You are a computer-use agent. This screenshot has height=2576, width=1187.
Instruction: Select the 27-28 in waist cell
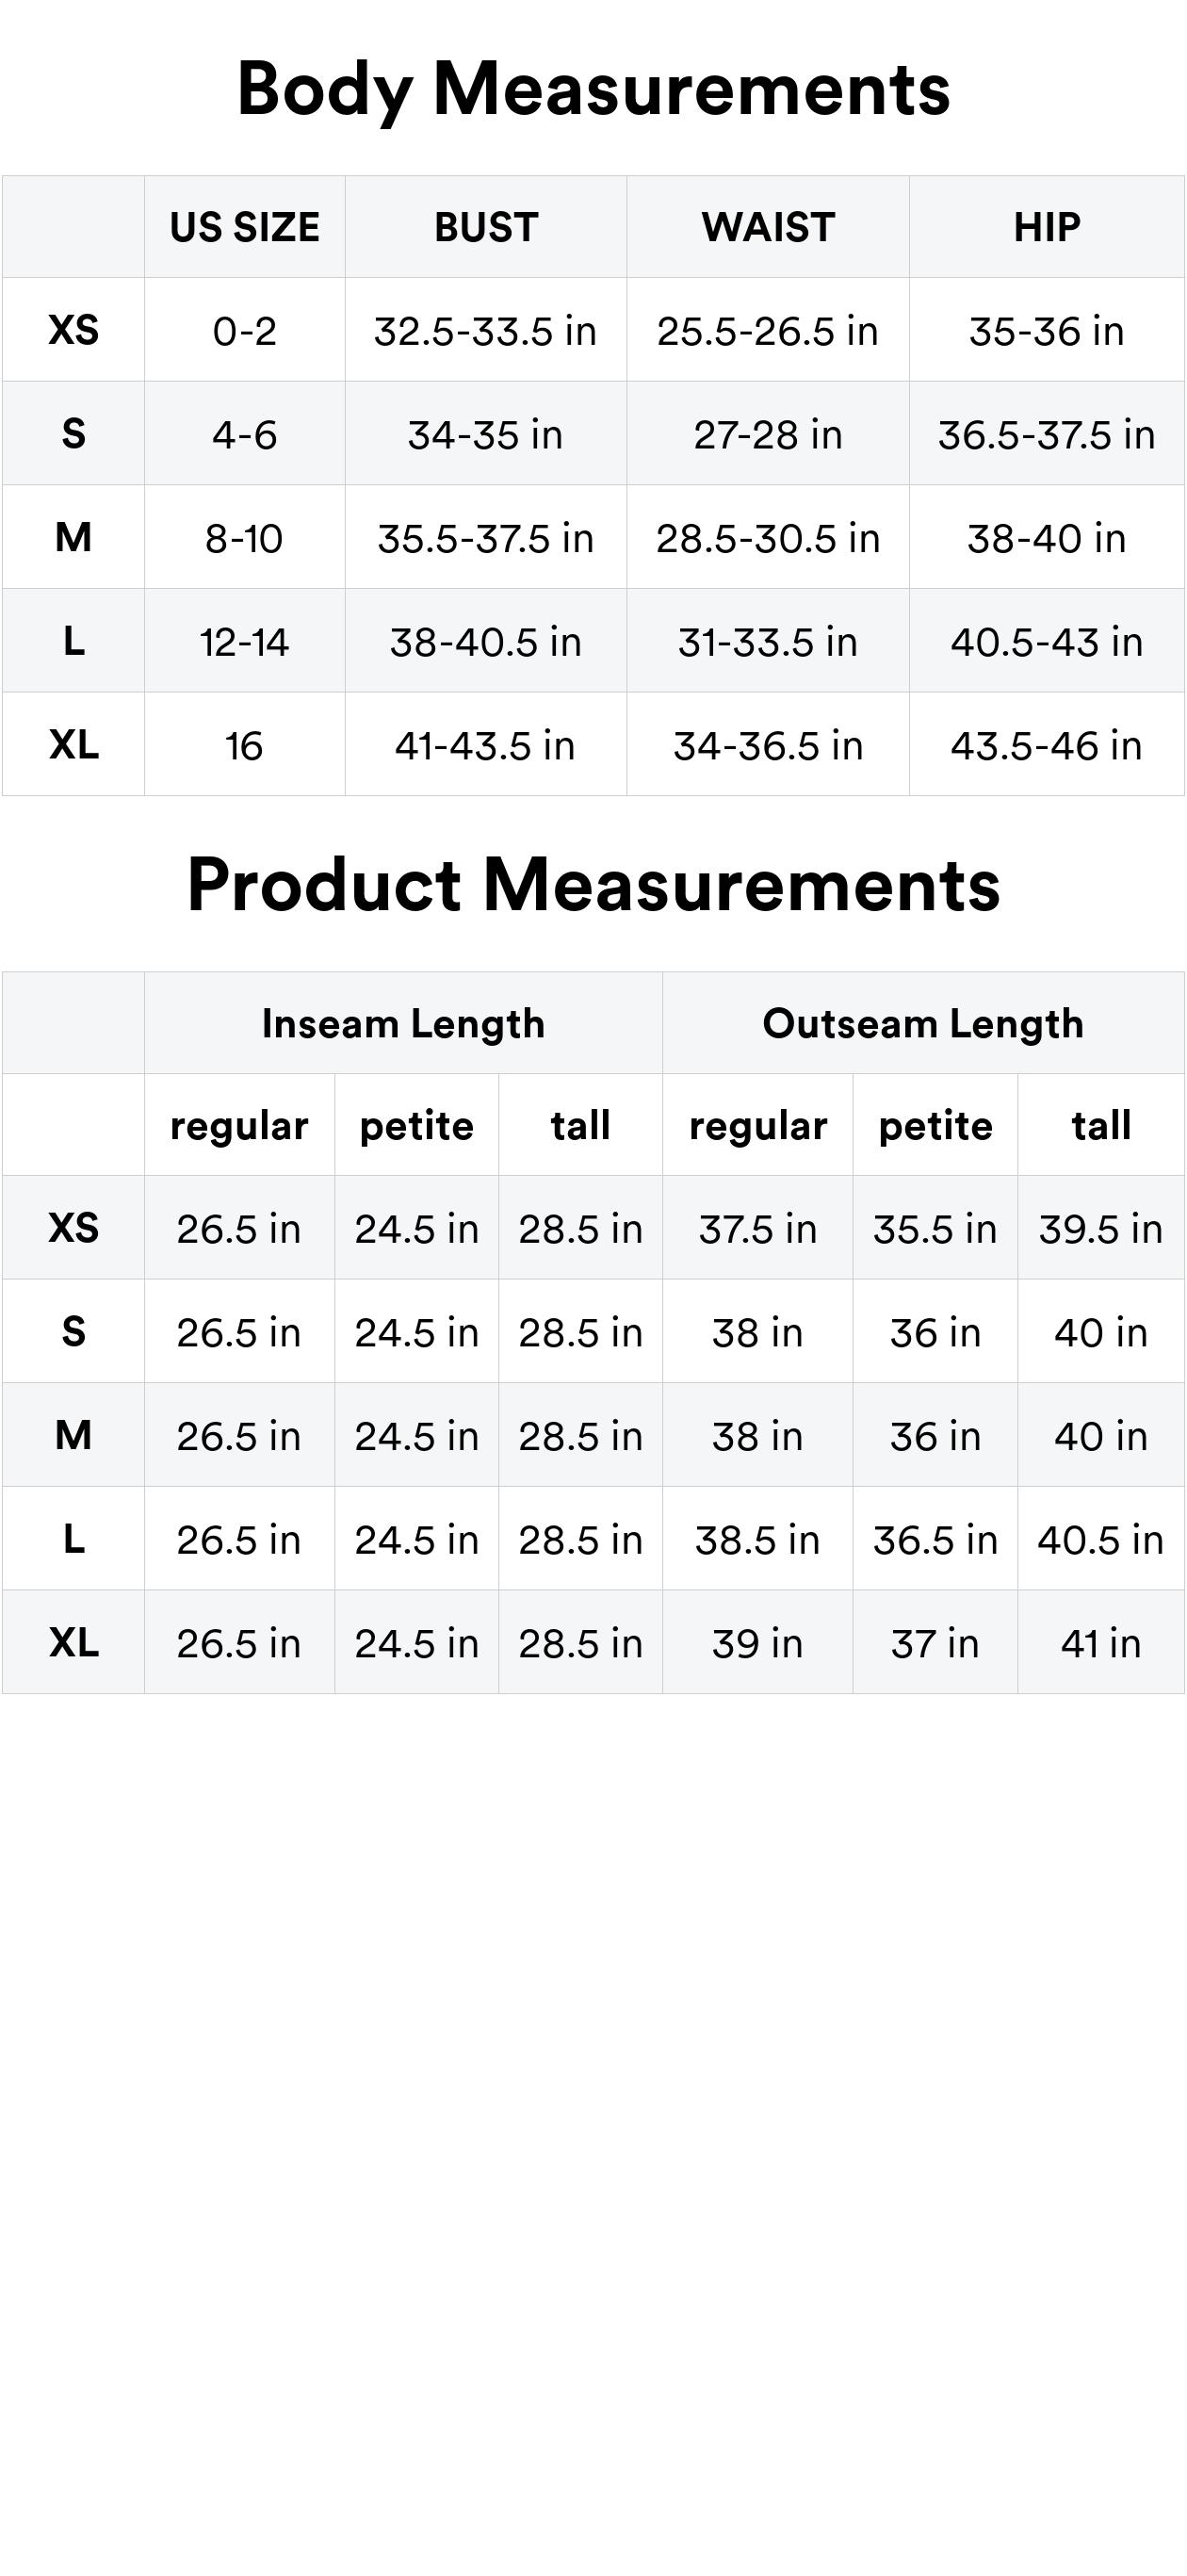(767, 435)
